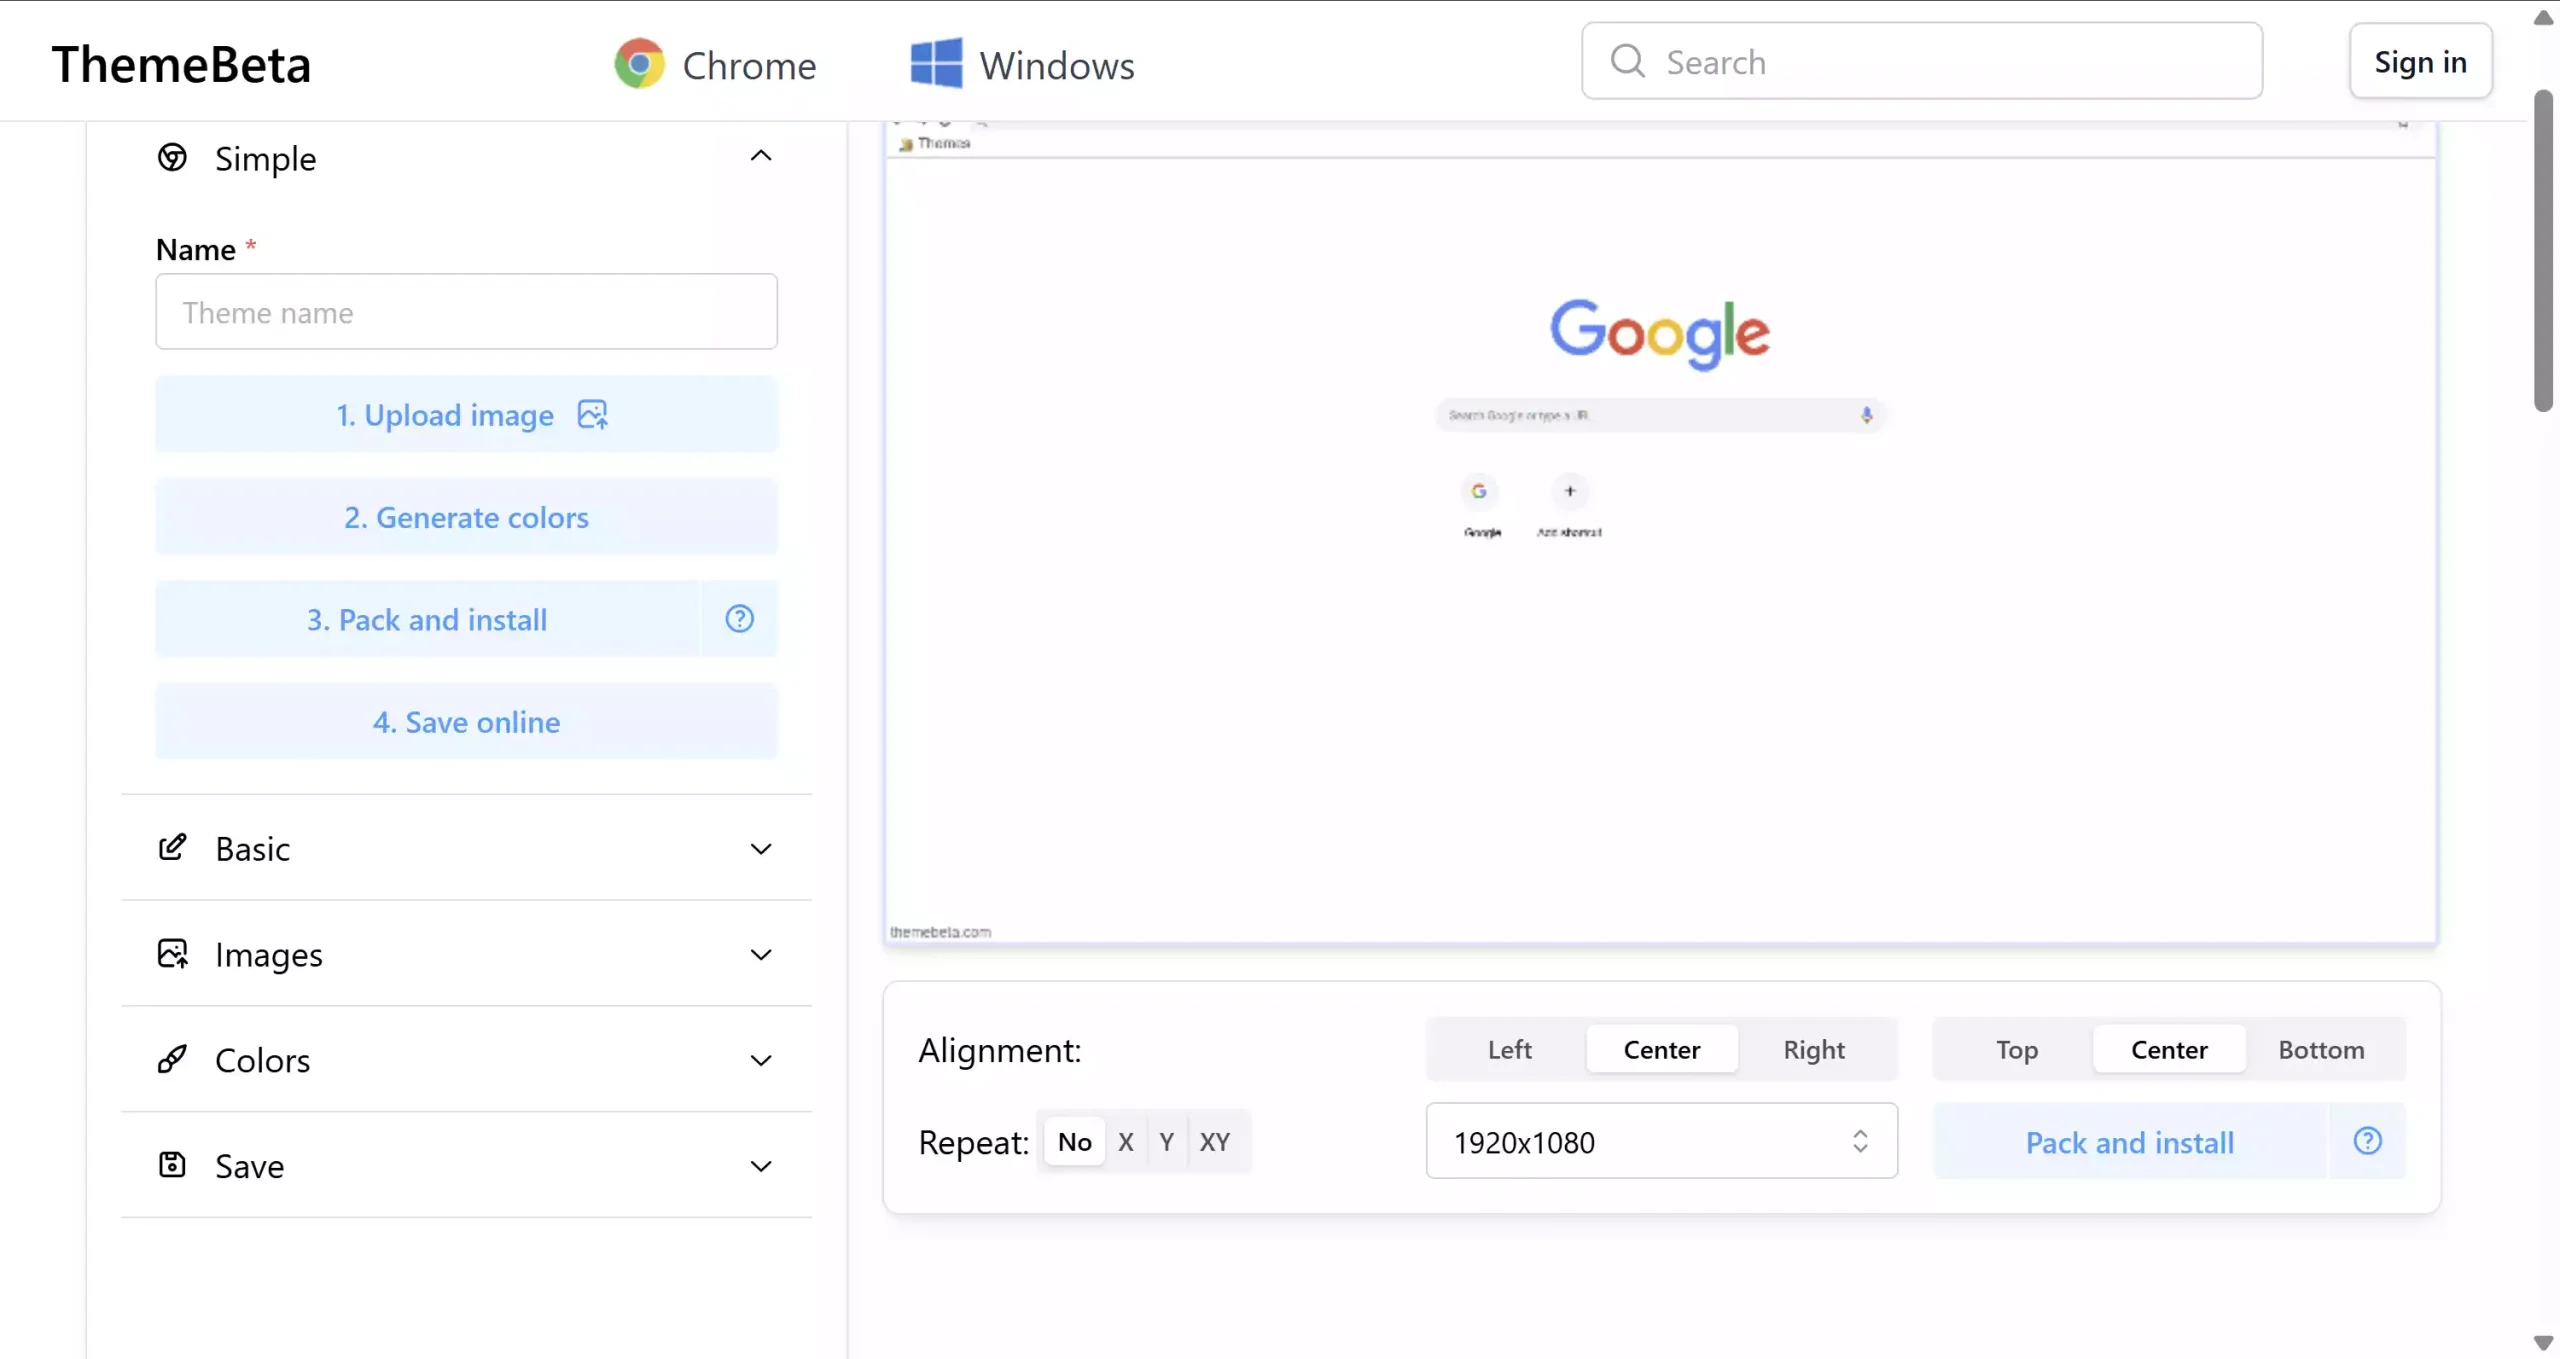
Task: Click the Sign in button
Action: (2421, 61)
